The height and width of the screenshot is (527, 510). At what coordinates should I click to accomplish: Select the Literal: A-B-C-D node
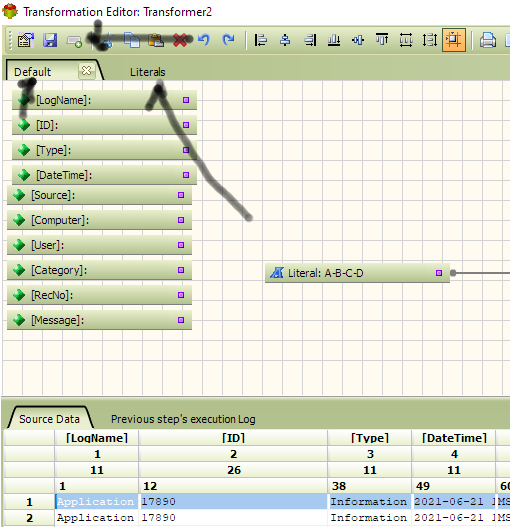pyautogui.click(x=357, y=273)
